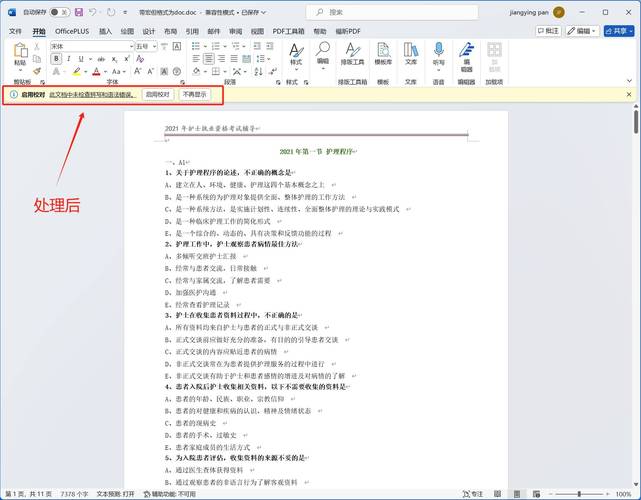
Task: Open the PDF工具箱 tab
Action: [x=288, y=31]
